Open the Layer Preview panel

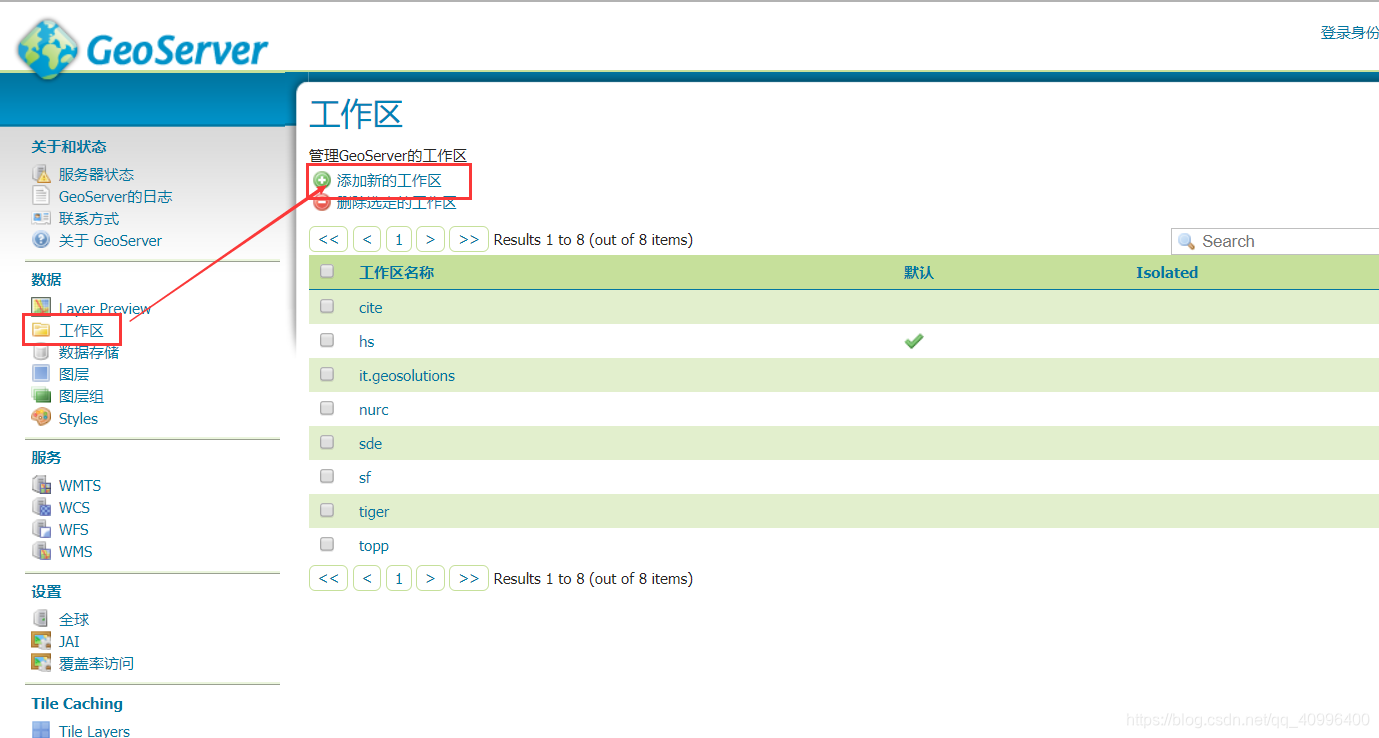click(x=105, y=308)
